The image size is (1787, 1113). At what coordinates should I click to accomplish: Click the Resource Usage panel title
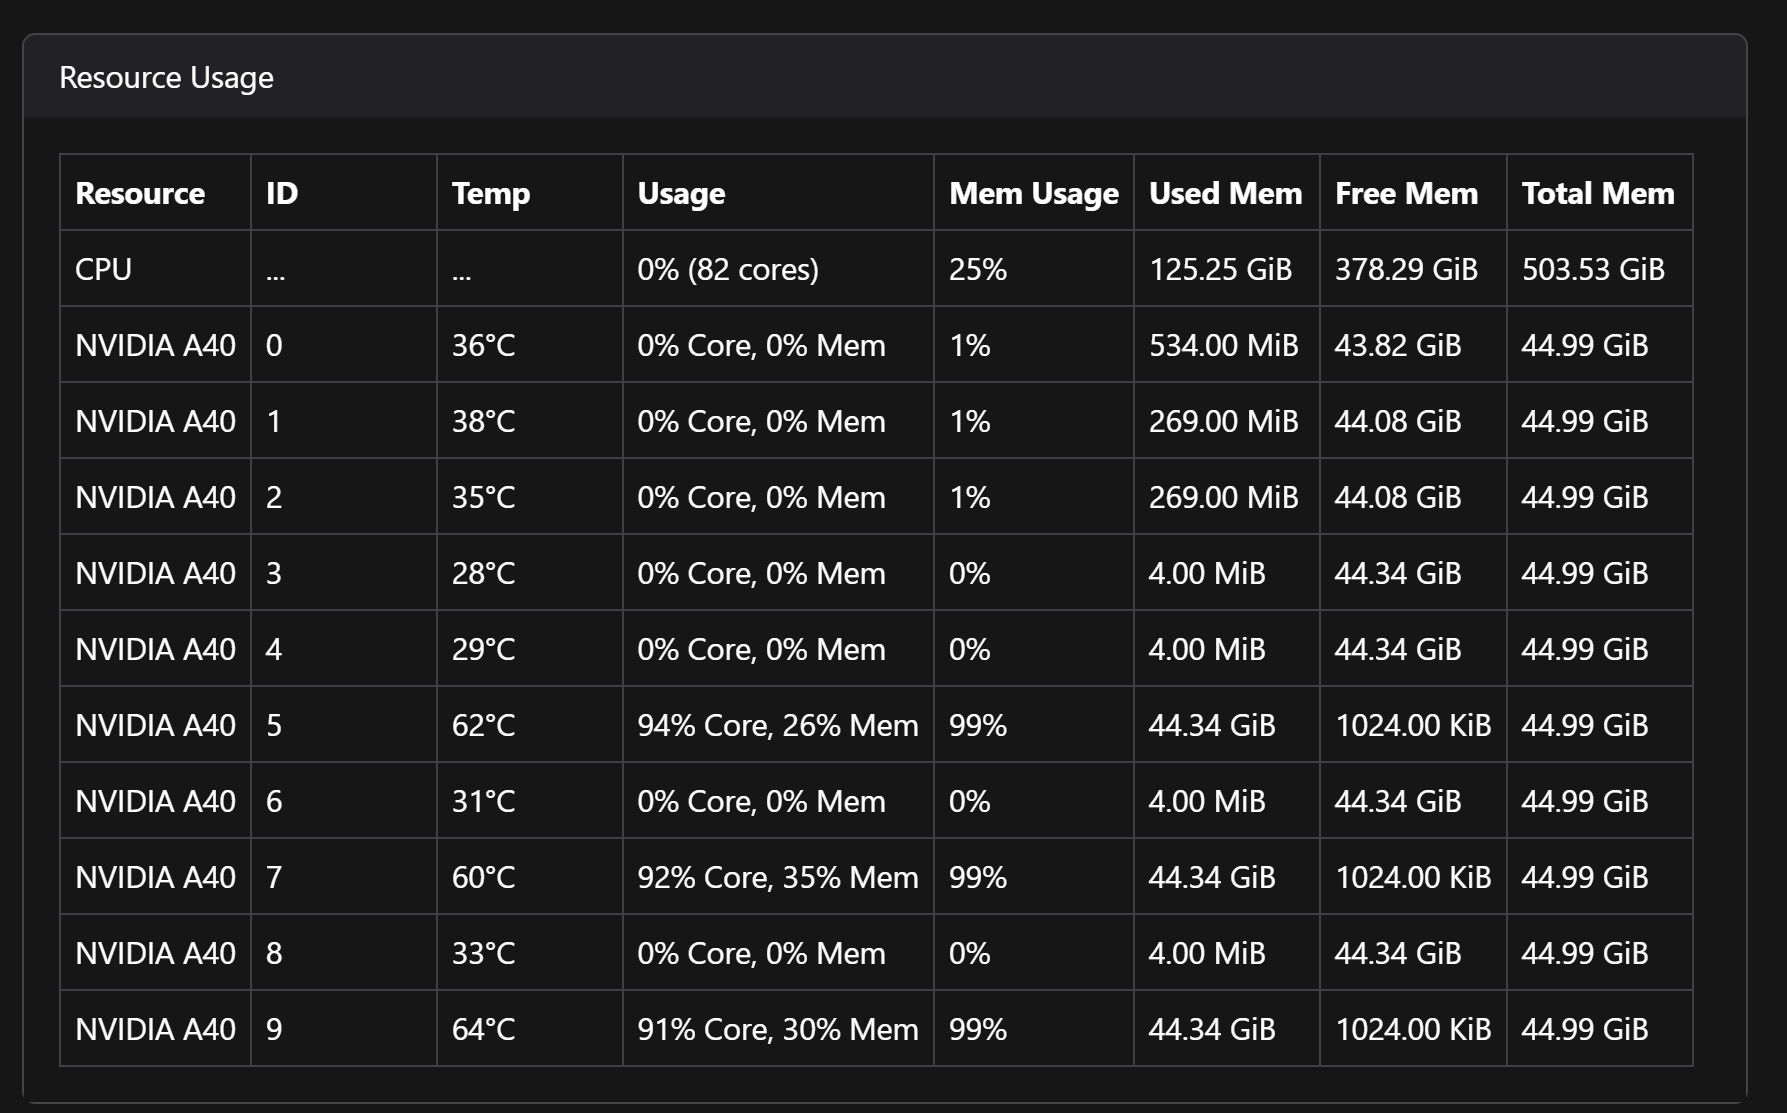[x=166, y=78]
